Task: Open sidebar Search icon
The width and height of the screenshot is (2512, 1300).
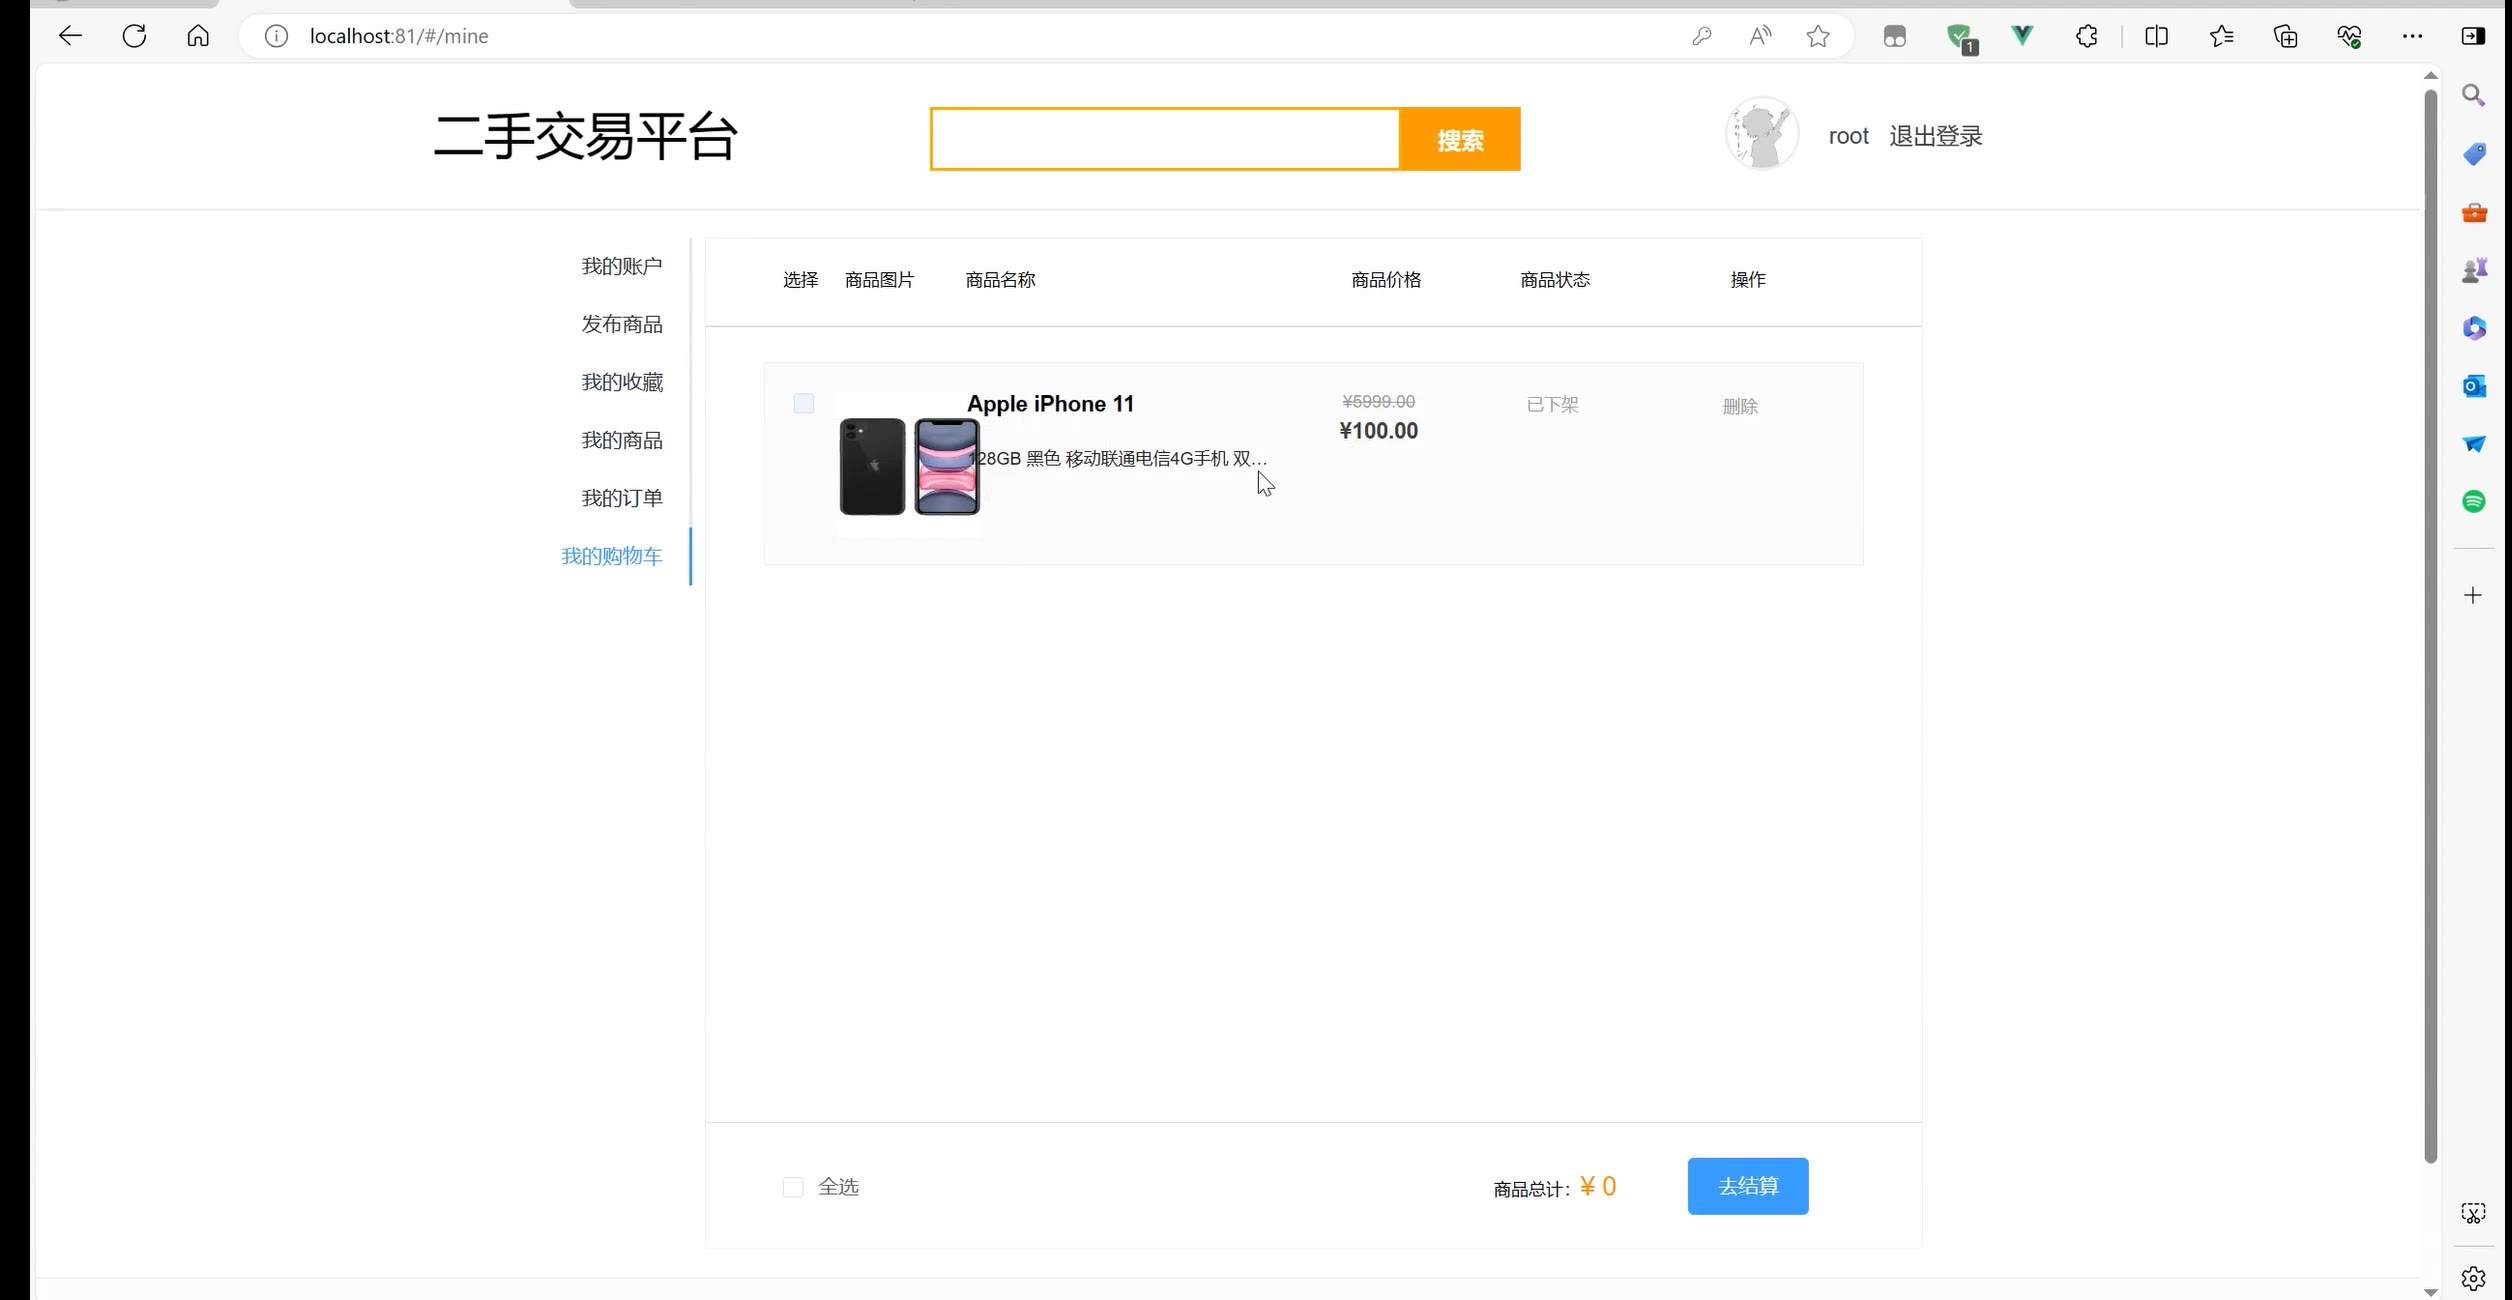Action: [2473, 96]
